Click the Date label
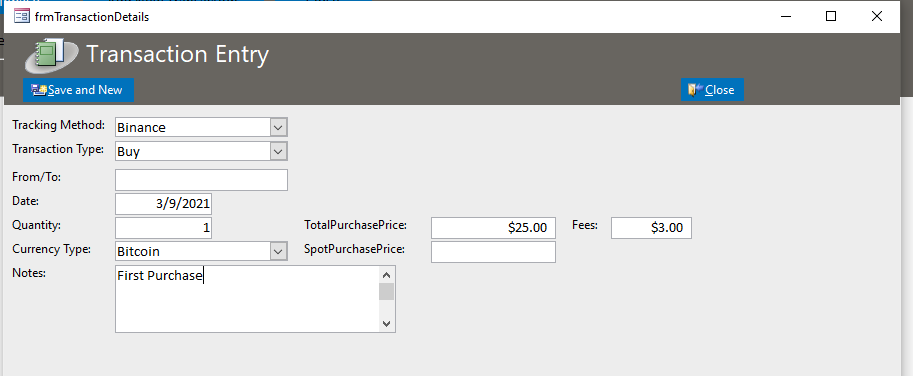913x376 pixels. pos(26,201)
